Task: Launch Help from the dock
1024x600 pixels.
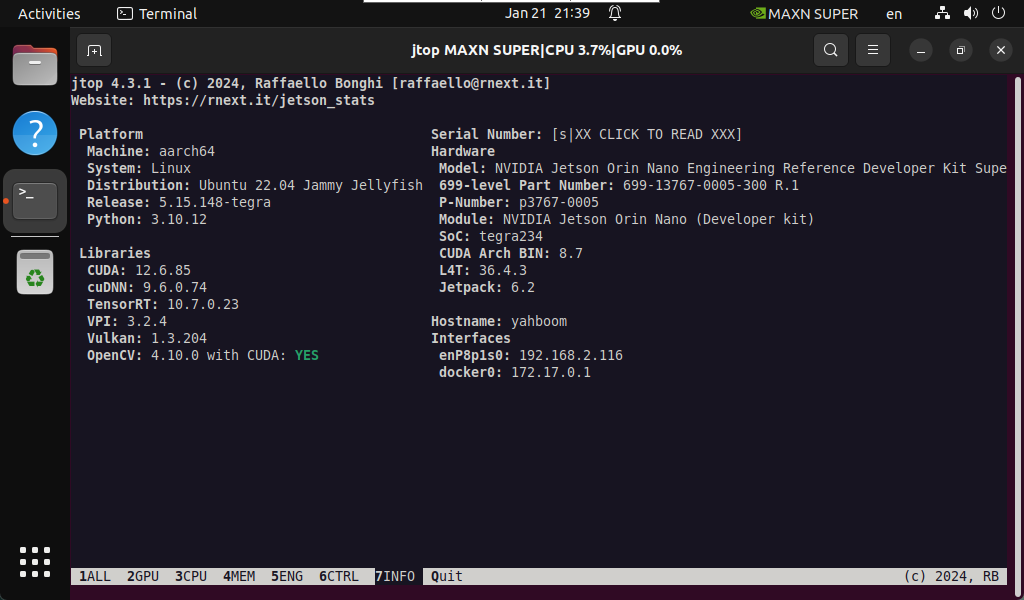Action: (35, 133)
